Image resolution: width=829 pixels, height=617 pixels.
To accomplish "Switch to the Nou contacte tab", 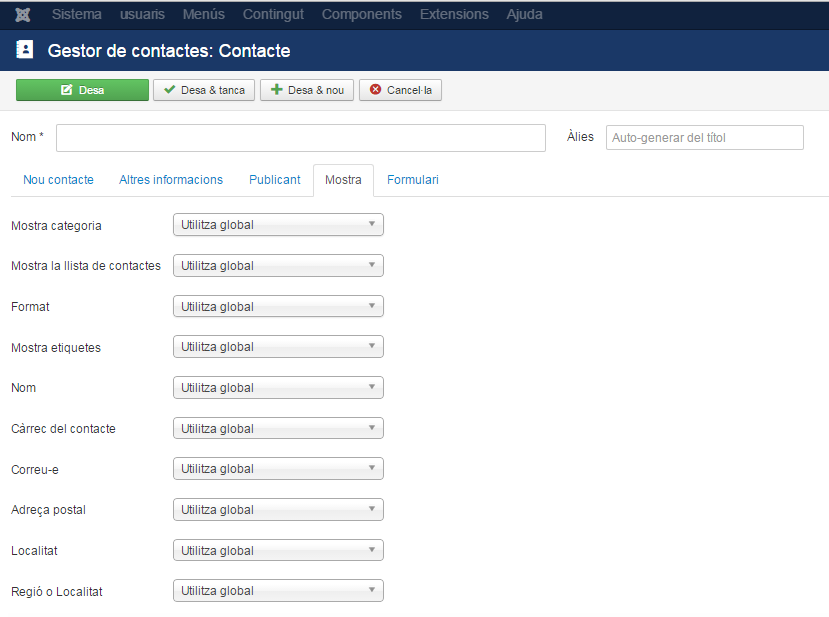I will point(58,180).
